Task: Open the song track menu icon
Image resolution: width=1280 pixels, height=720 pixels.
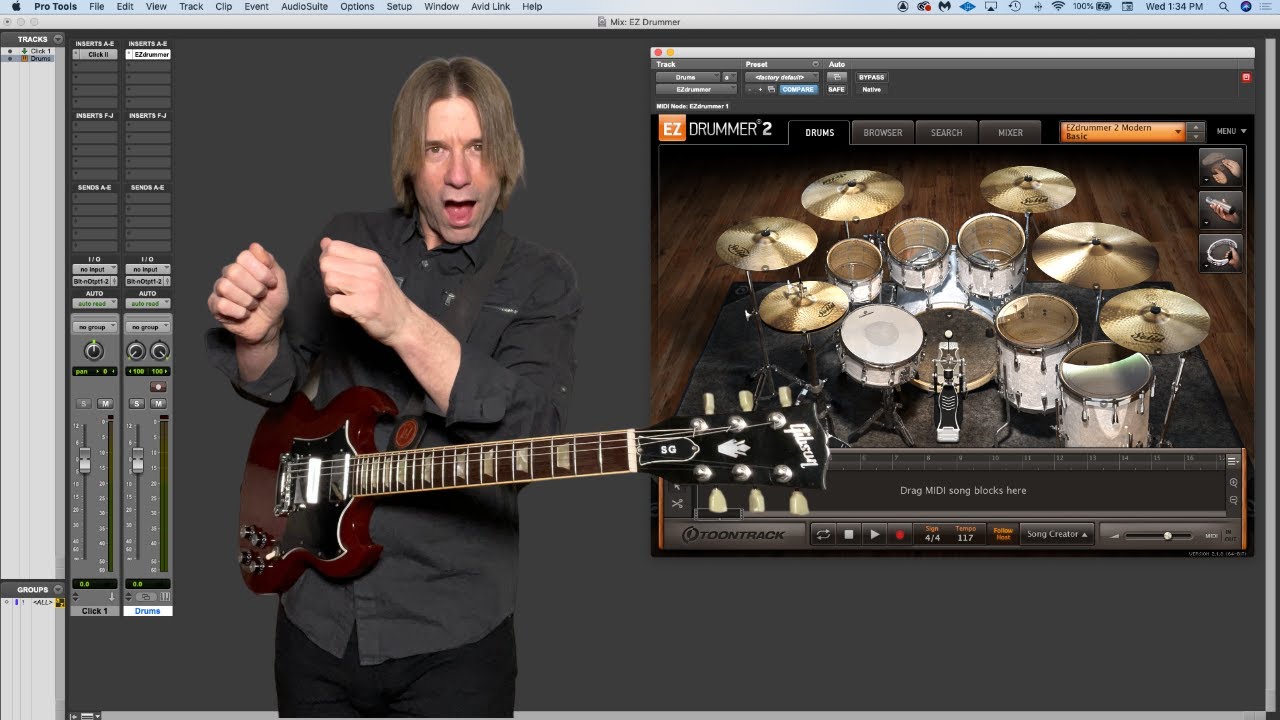Action: tap(1233, 461)
